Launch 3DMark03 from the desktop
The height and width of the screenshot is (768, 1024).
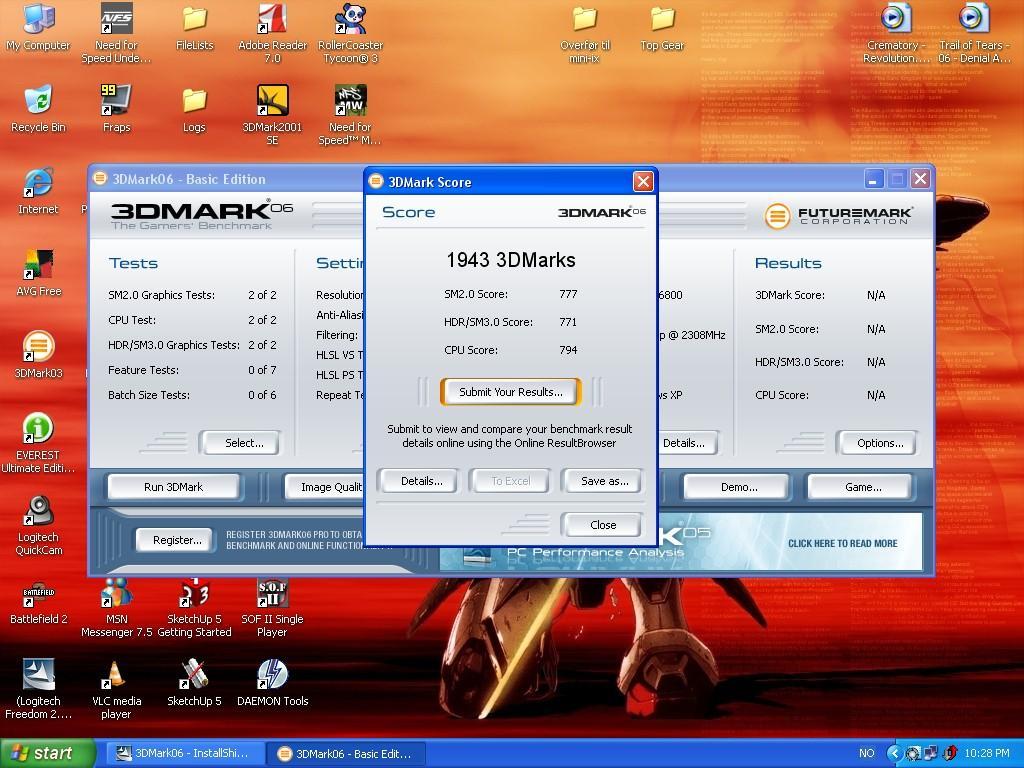point(39,355)
